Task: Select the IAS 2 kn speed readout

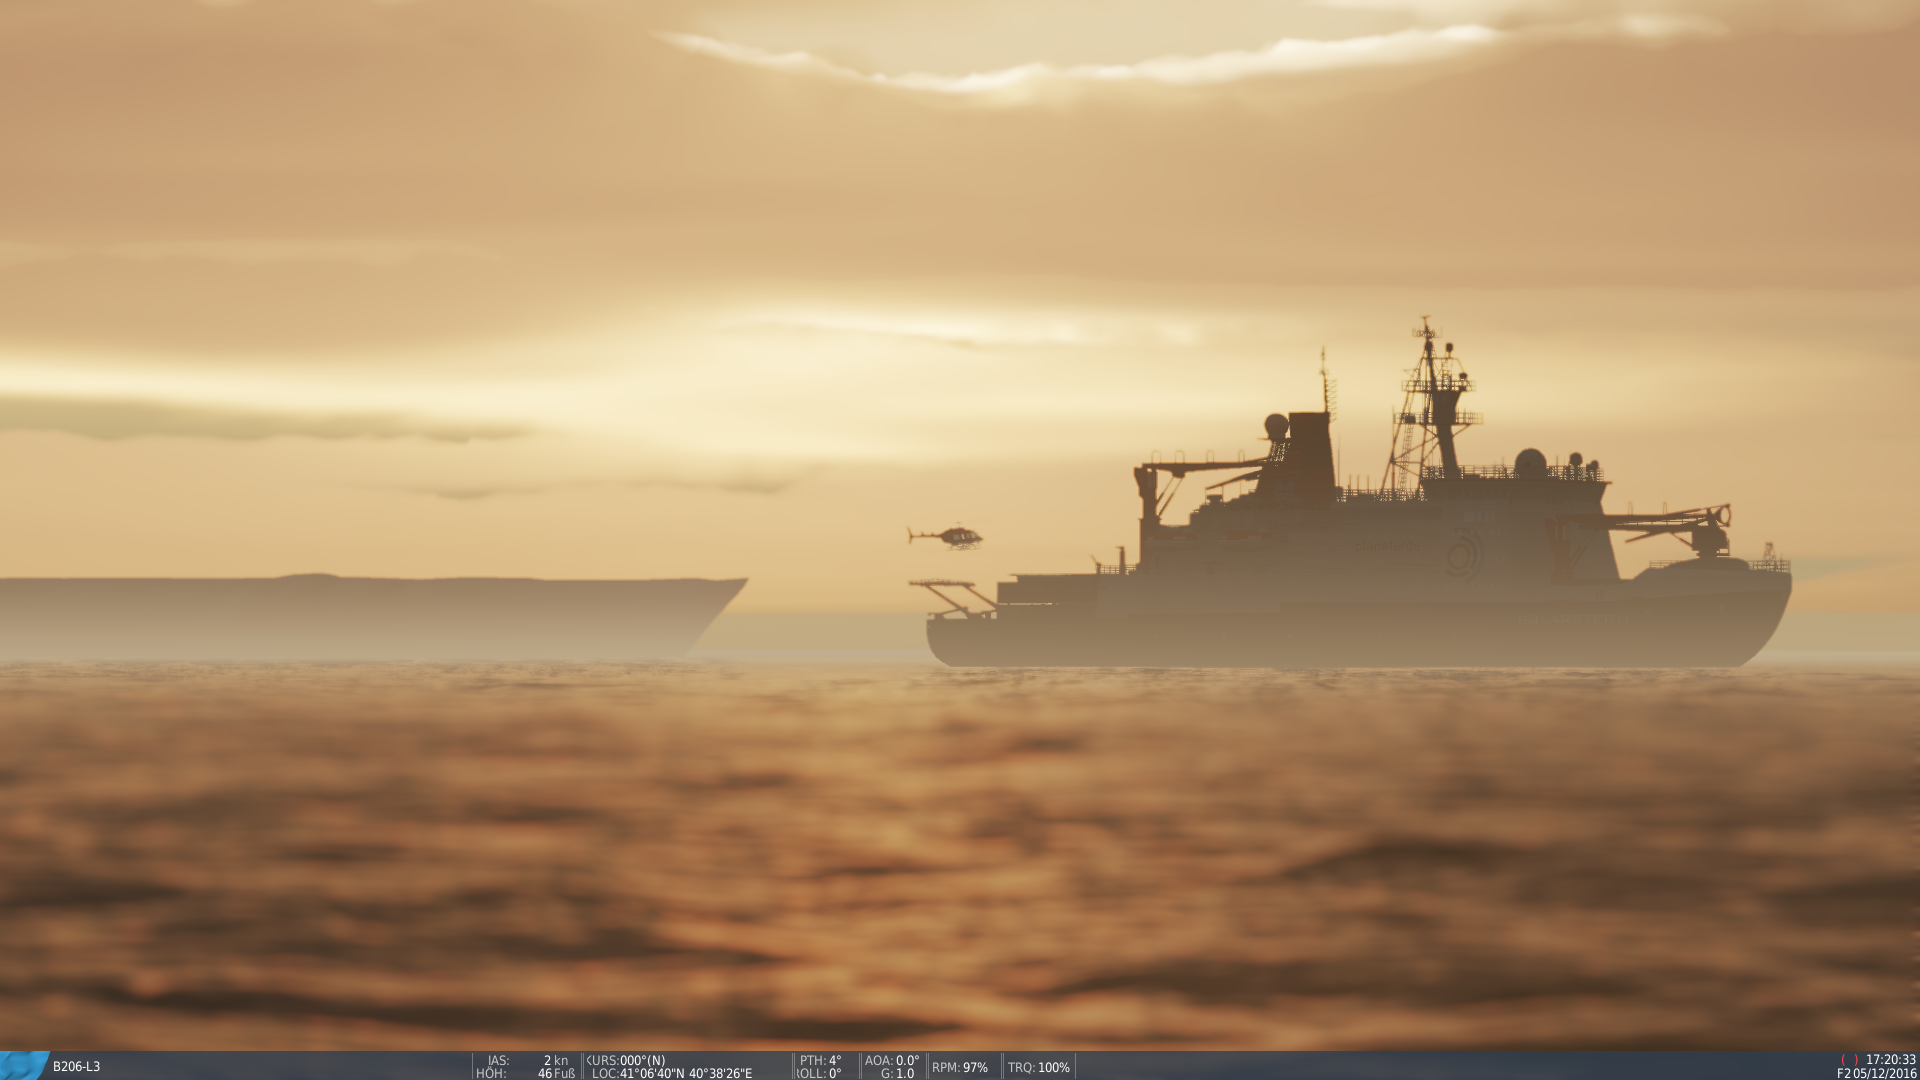Action: [x=527, y=1060]
